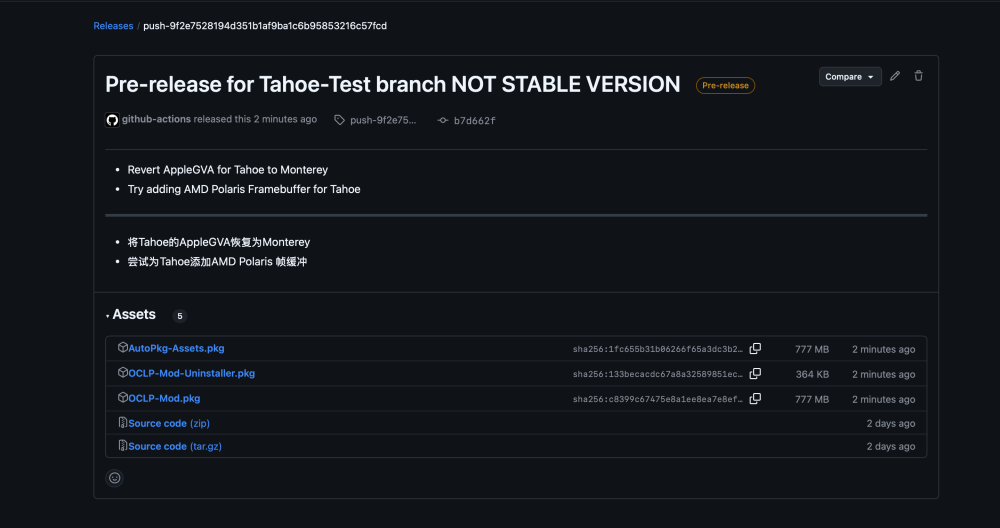Open commit b7d662f
The width and height of the screenshot is (1000, 528).
click(474, 121)
